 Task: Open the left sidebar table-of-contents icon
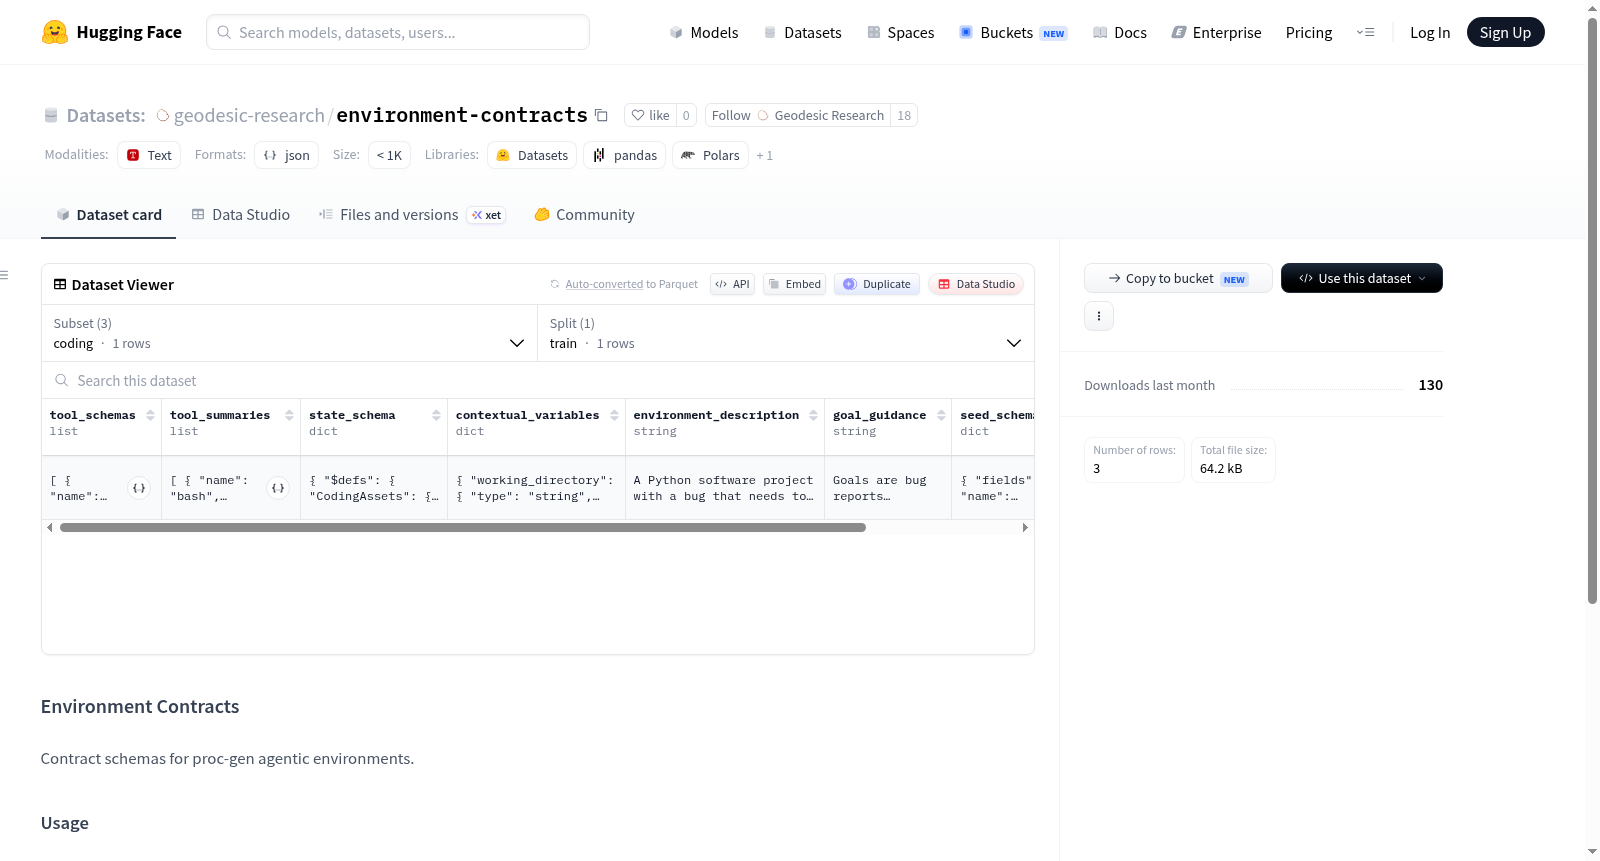click(4, 275)
